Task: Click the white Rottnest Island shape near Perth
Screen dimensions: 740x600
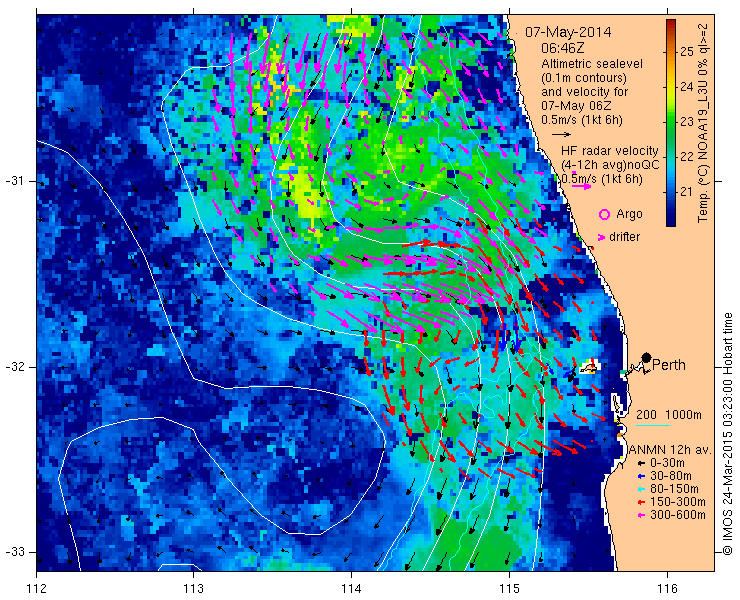Action: pyautogui.click(x=588, y=367)
